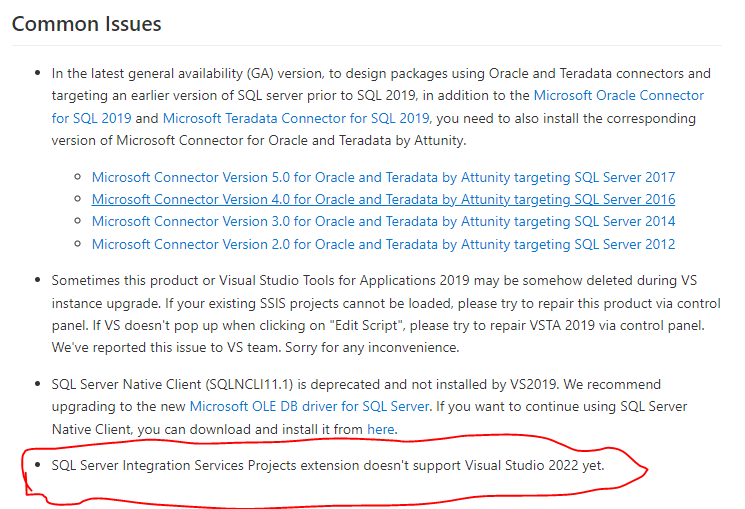
Task: Click the Common Issues heading
Action: (x=86, y=24)
